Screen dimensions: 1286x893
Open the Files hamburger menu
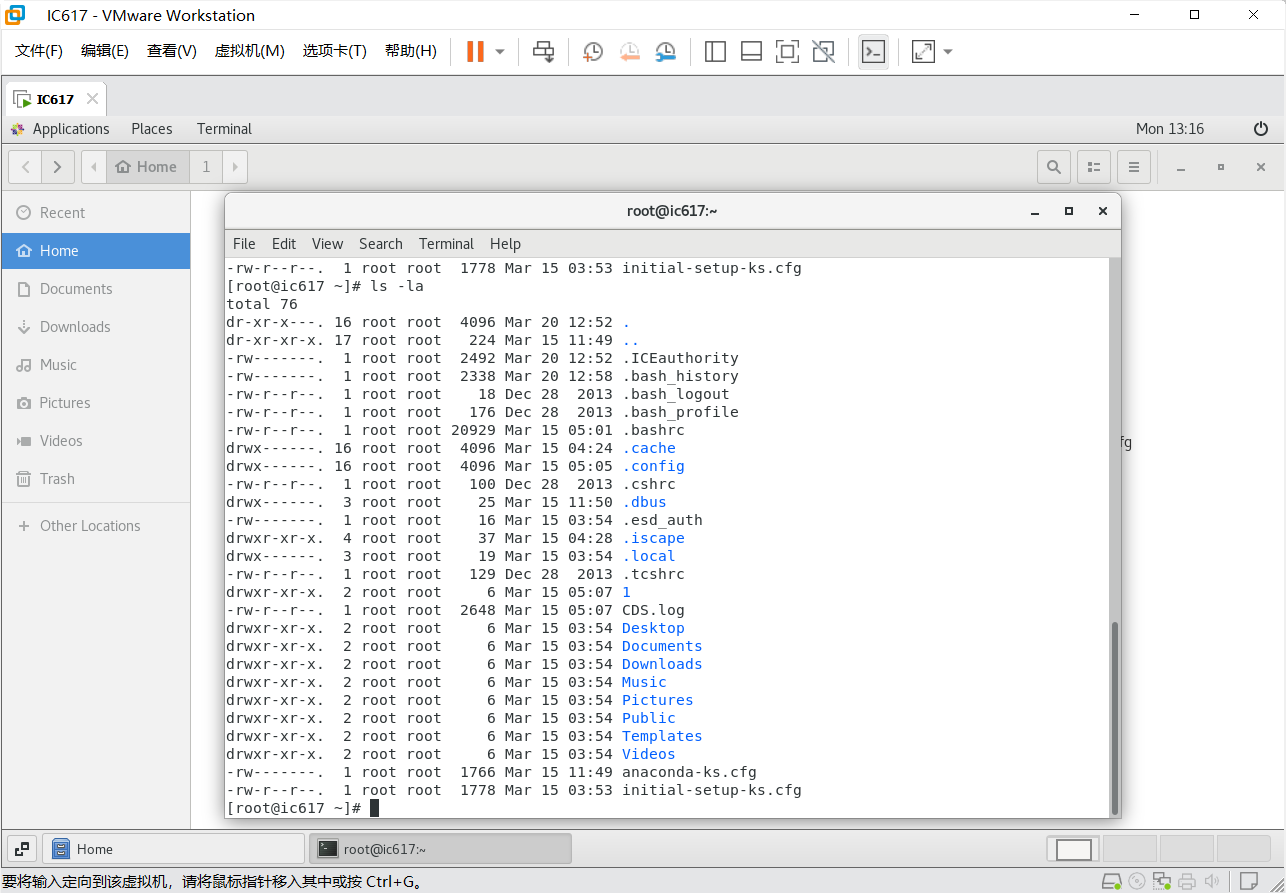click(1134, 167)
